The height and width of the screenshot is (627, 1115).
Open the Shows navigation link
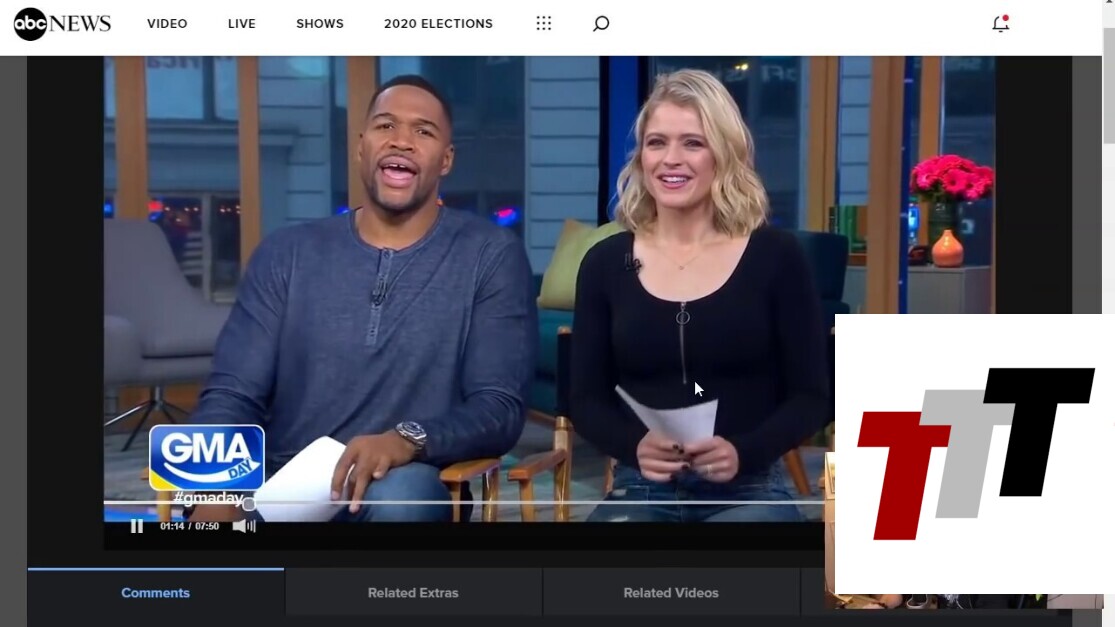pyautogui.click(x=320, y=24)
